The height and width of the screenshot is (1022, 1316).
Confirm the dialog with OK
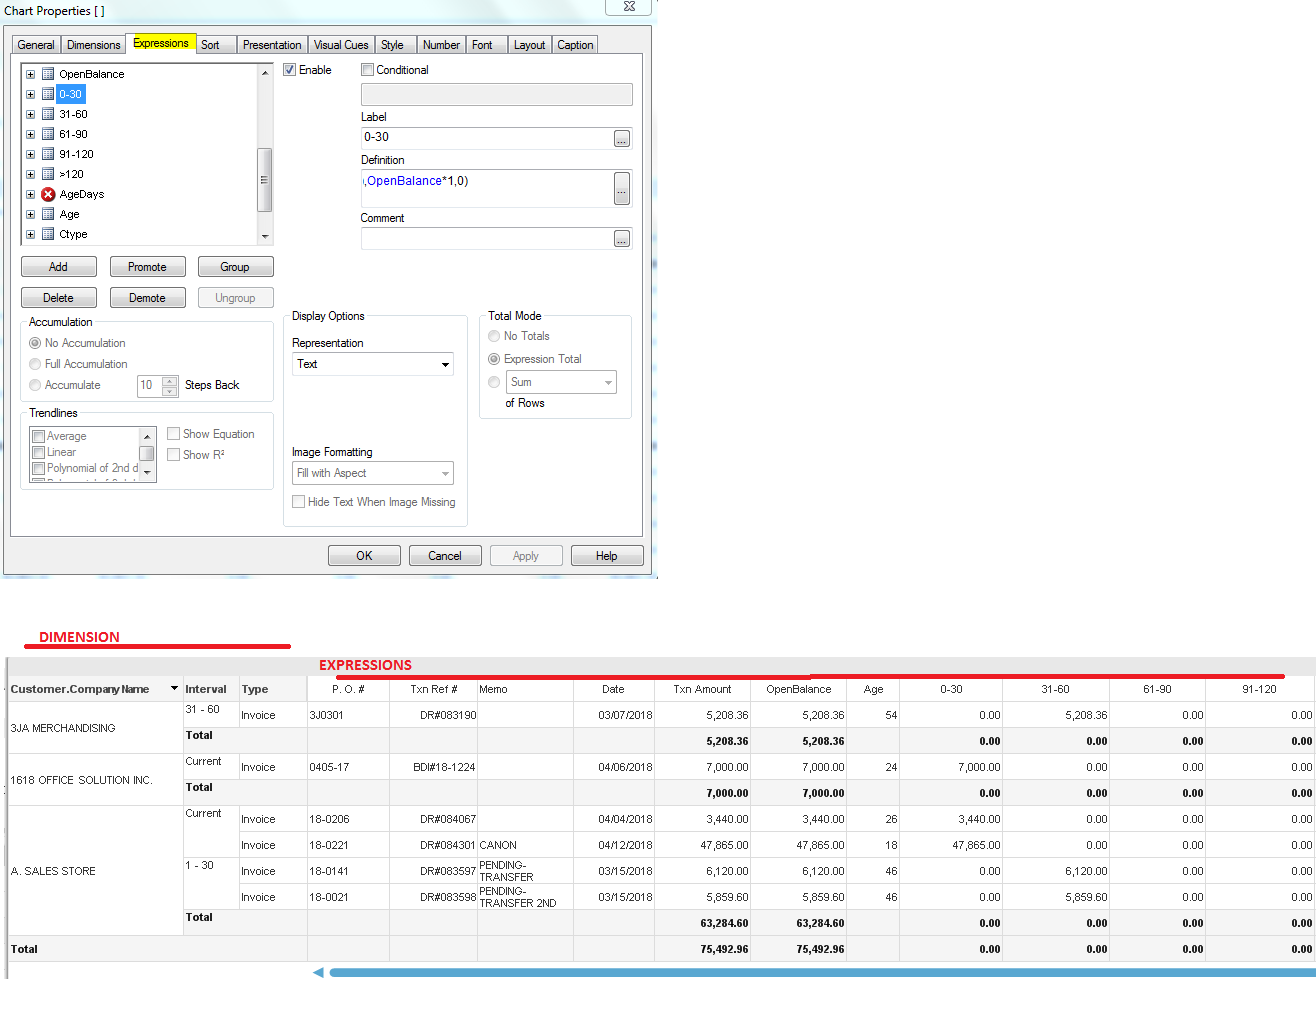coord(364,556)
